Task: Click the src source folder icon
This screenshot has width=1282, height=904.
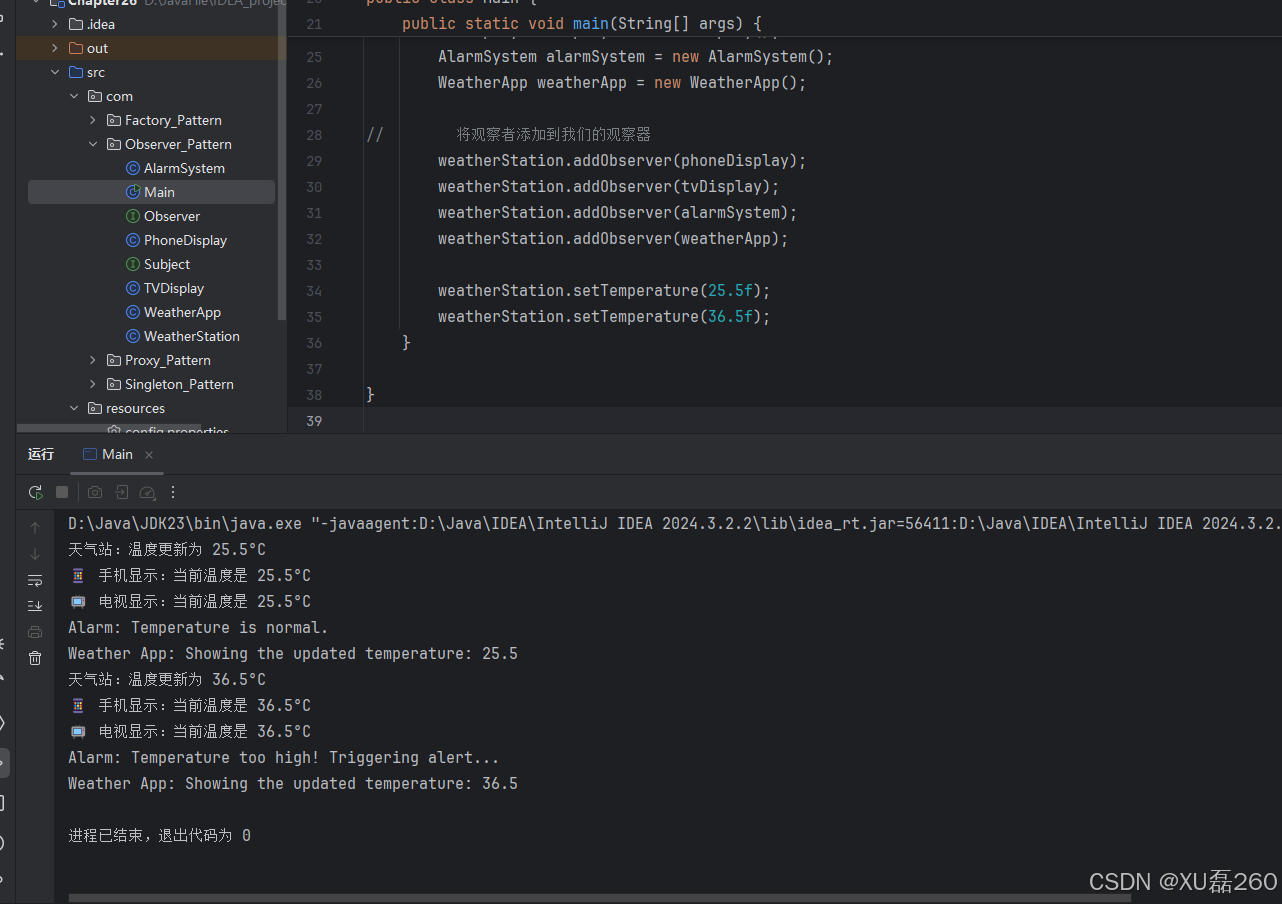Action: 76,72
